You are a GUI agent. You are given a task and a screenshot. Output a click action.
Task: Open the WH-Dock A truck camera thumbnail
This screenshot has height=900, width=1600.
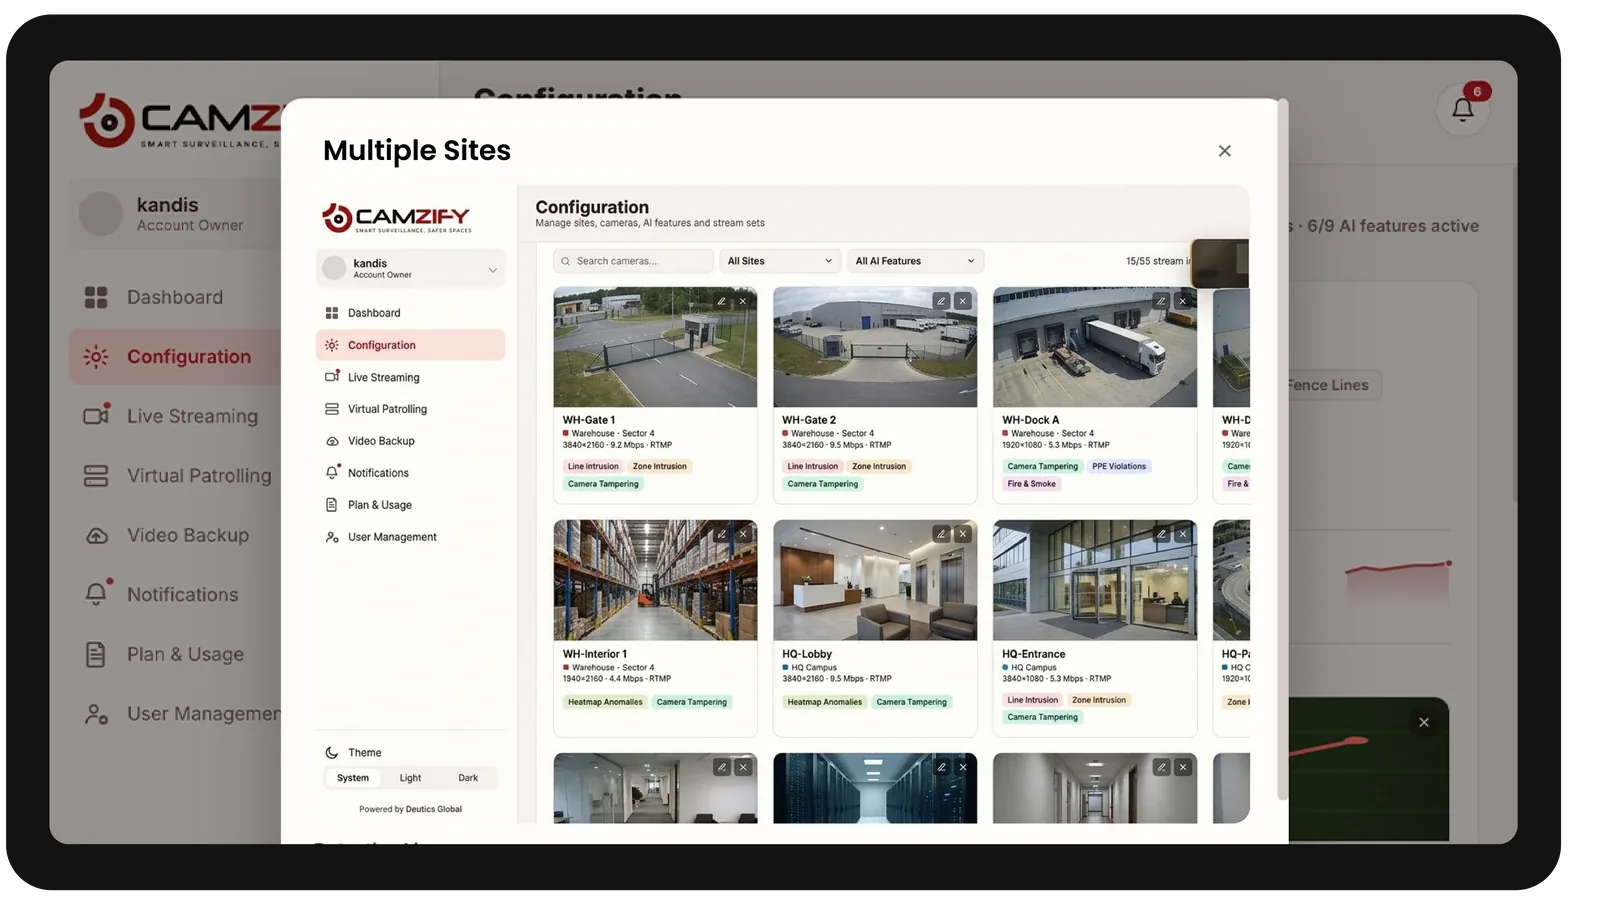click(x=1095, y=347)
